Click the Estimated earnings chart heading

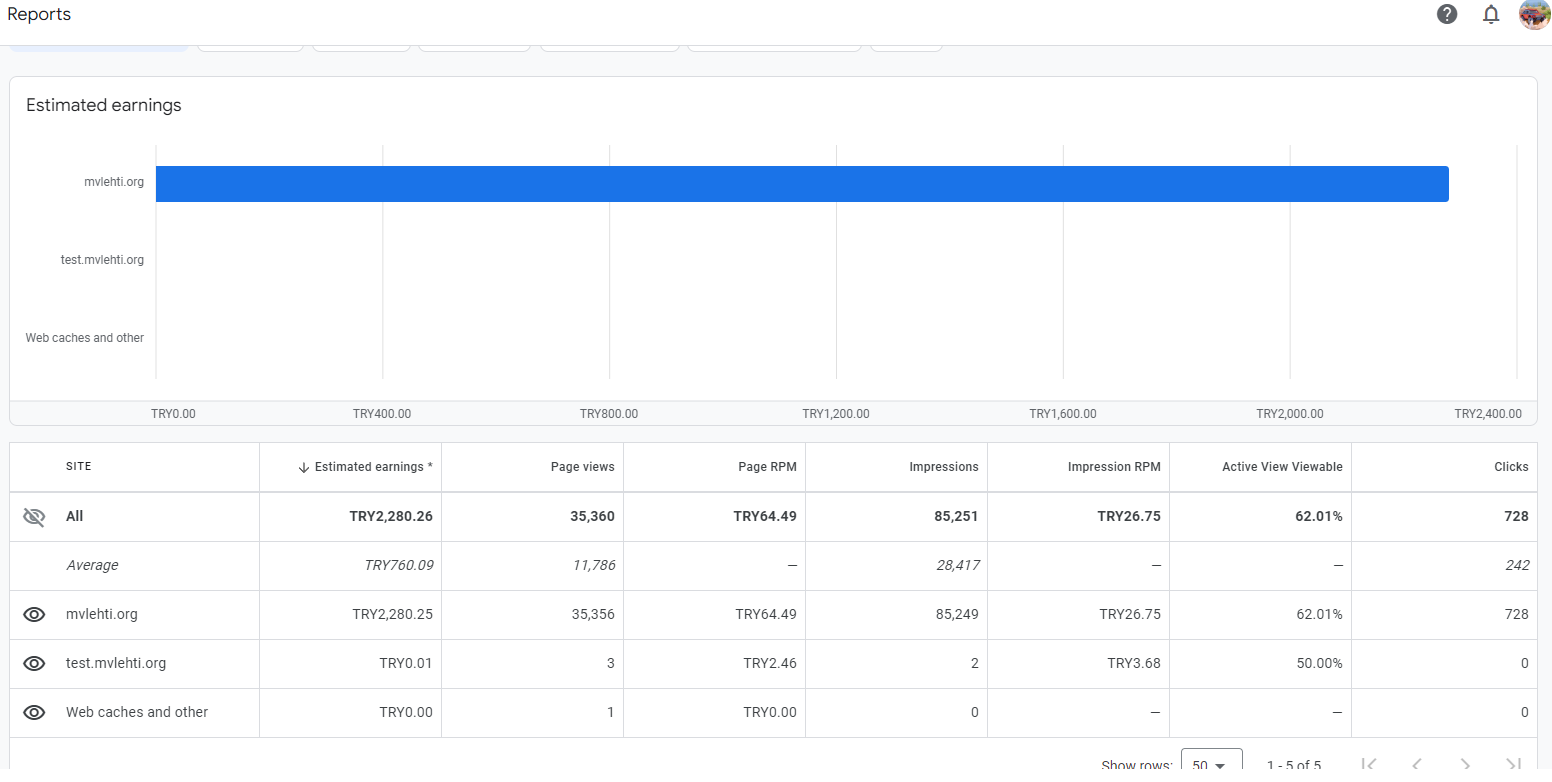[104, 105]
